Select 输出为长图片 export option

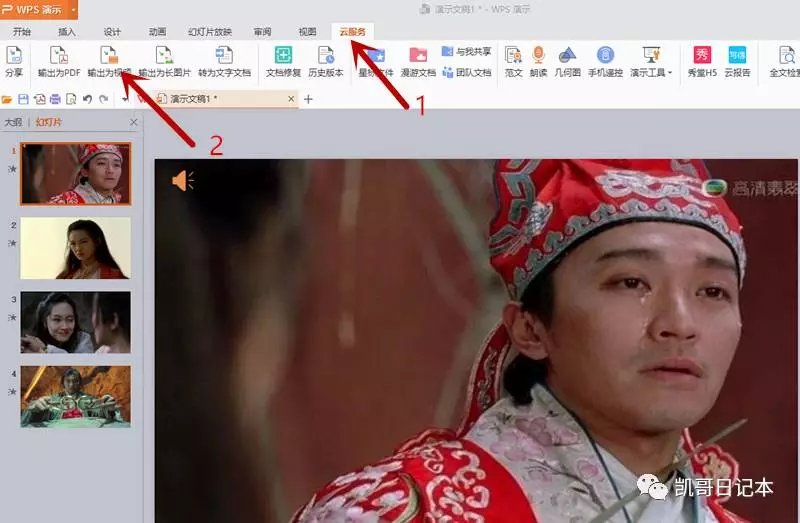[164, 61]
